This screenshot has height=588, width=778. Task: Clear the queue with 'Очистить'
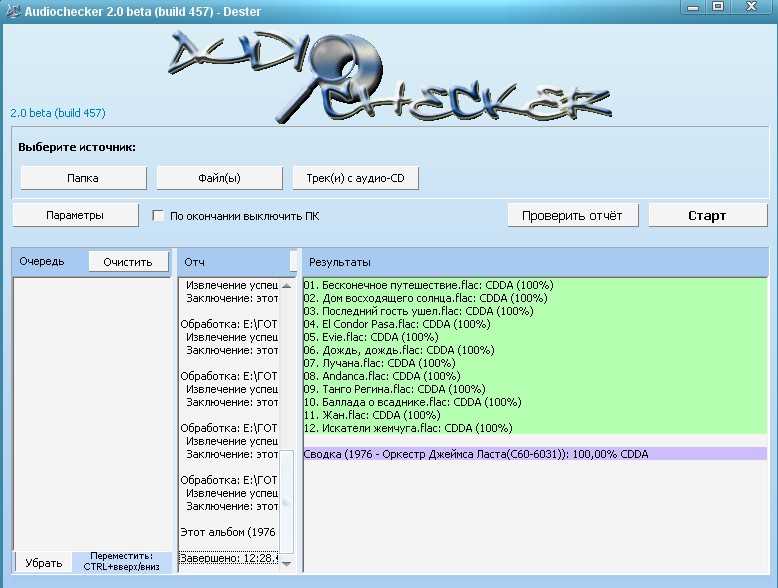tap(128, 261)
